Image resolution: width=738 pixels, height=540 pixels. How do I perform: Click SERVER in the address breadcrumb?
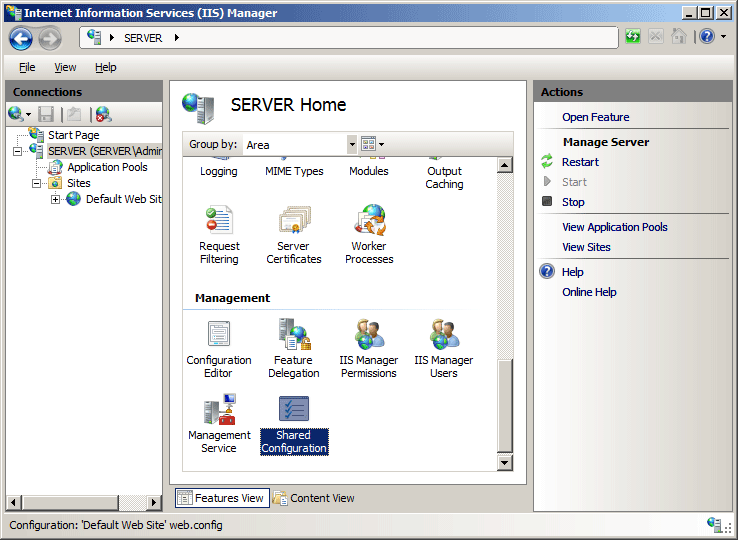pos(143,38)
